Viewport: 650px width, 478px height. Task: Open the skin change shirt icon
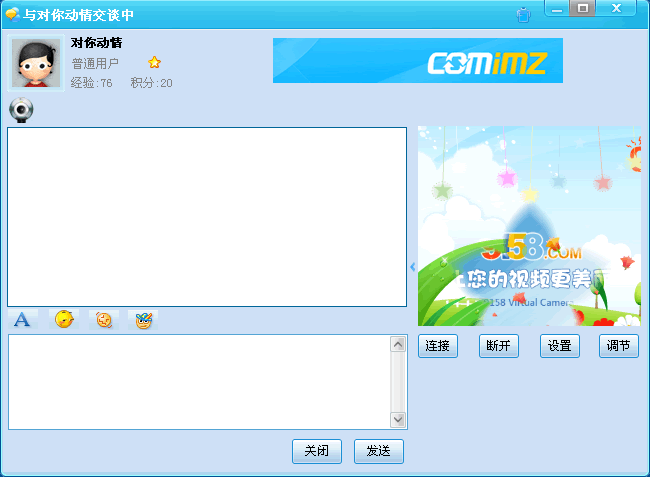(x=524, y=15)
